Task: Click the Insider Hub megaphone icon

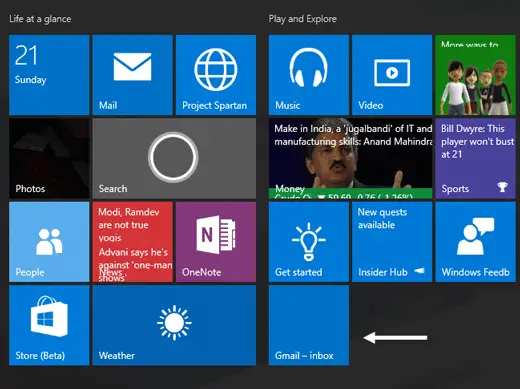Action: pos(419,271)
